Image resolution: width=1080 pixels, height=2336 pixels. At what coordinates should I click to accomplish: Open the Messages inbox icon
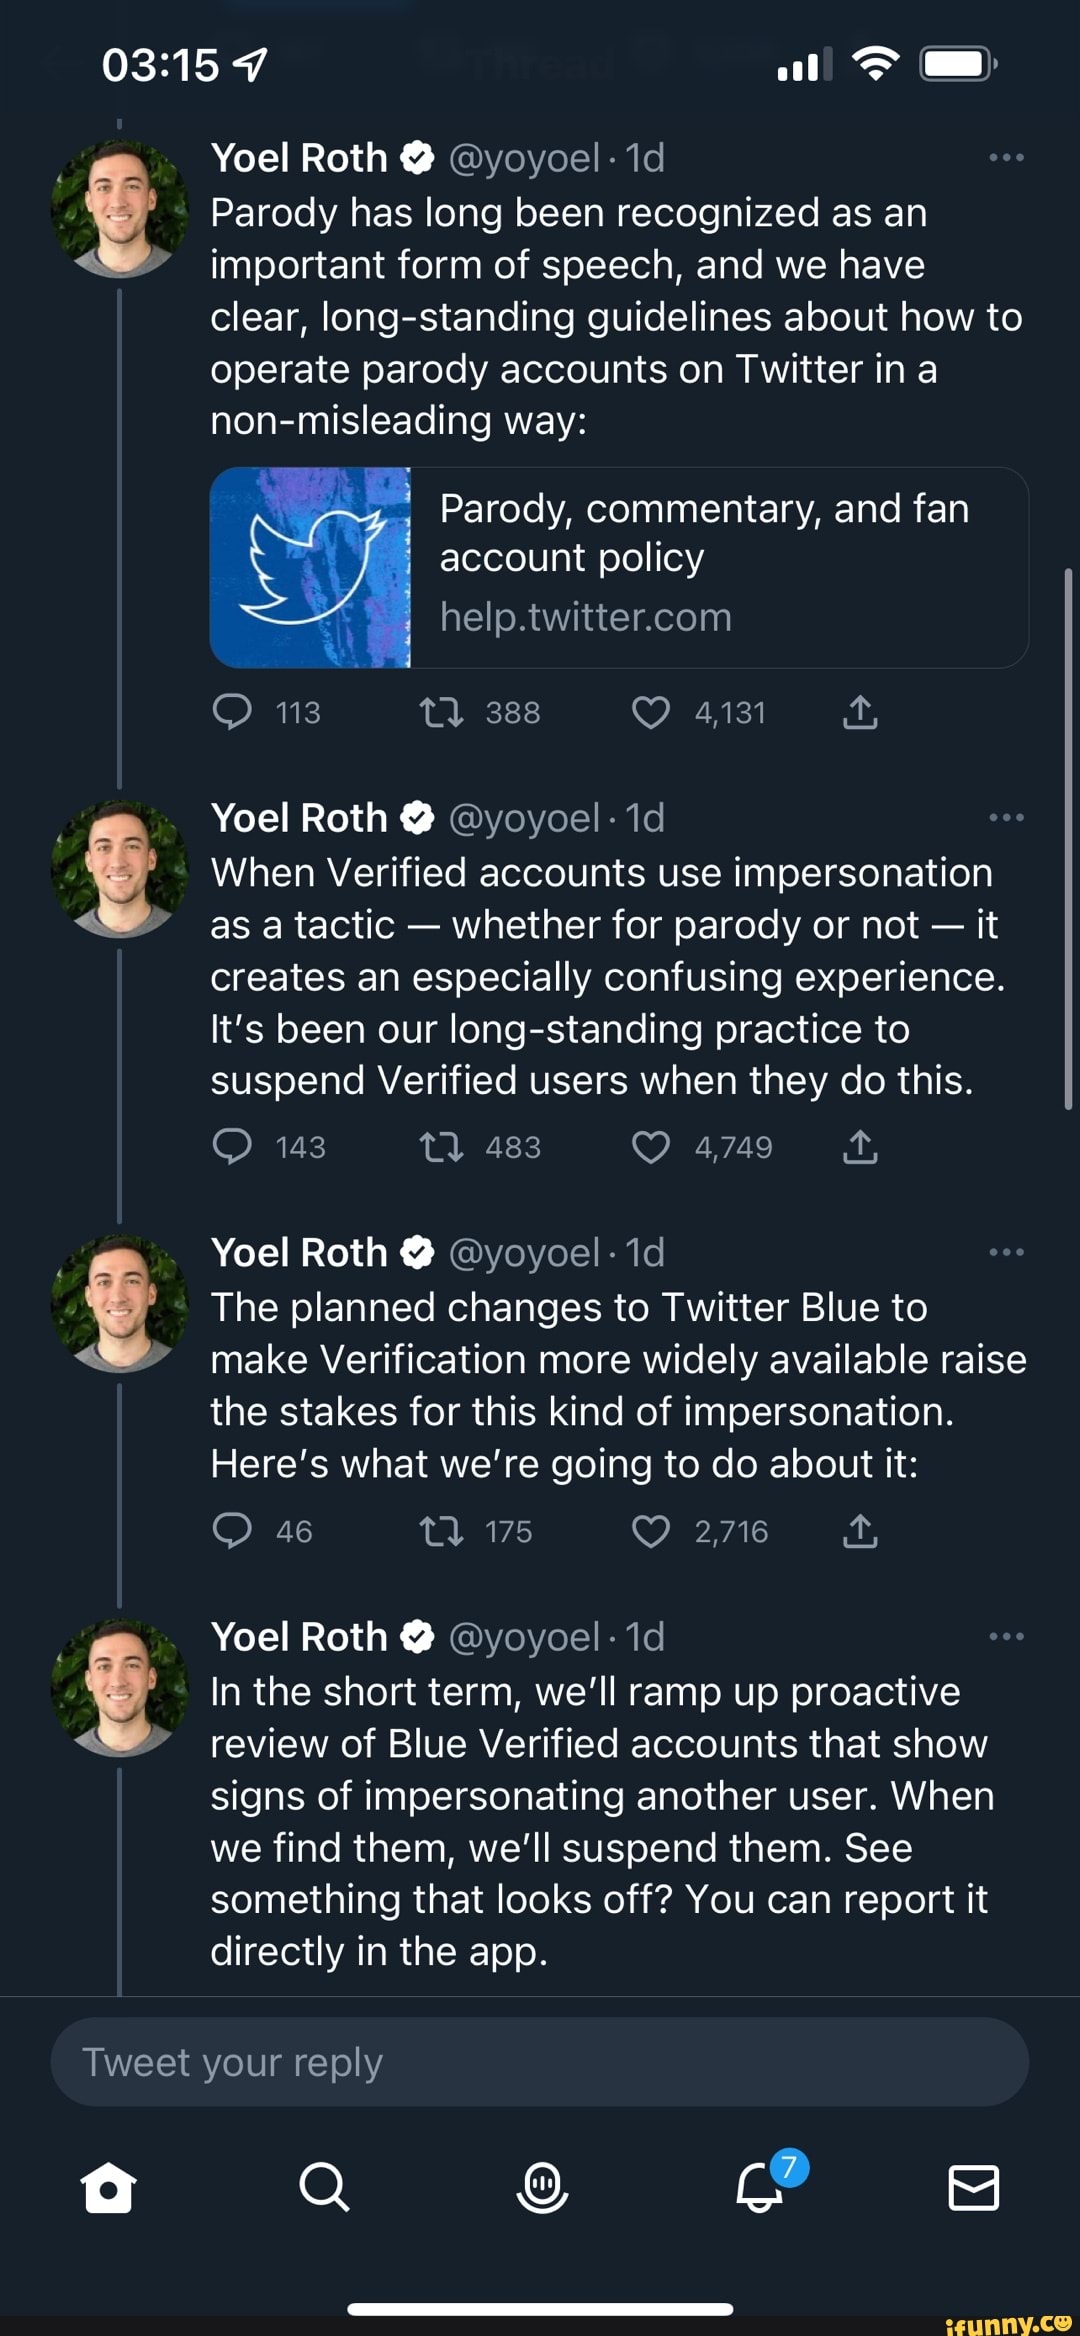(x=972, y=2185)
